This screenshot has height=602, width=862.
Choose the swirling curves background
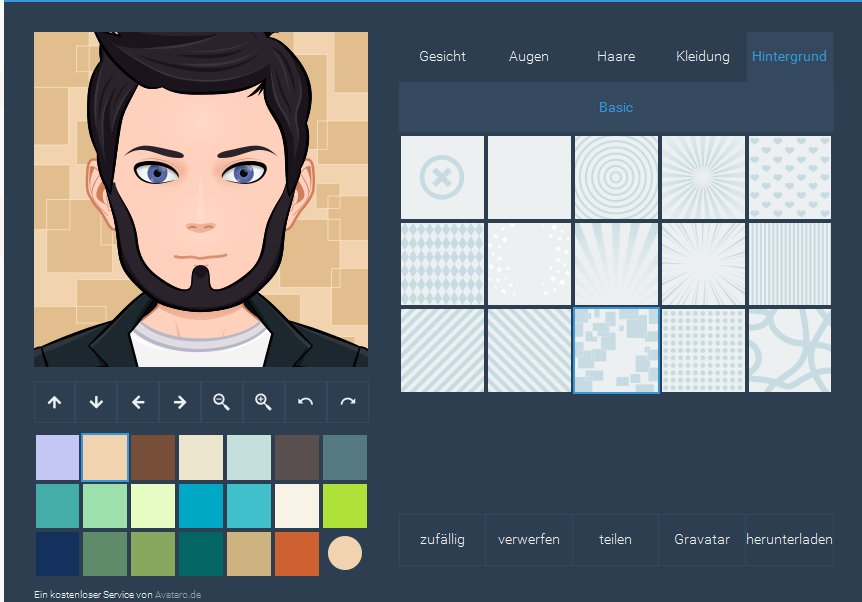(789, 351)
